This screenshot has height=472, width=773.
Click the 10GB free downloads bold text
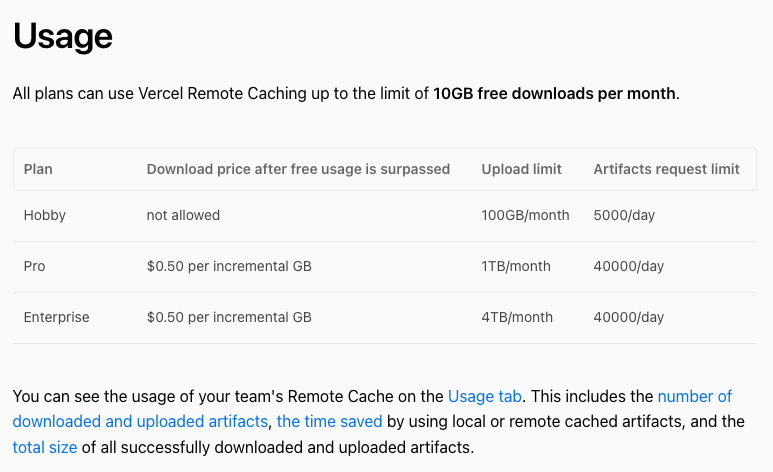pos(556,93)
